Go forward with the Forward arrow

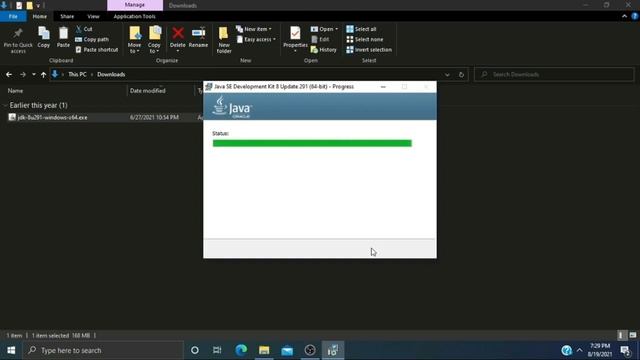tap(23, 74)
